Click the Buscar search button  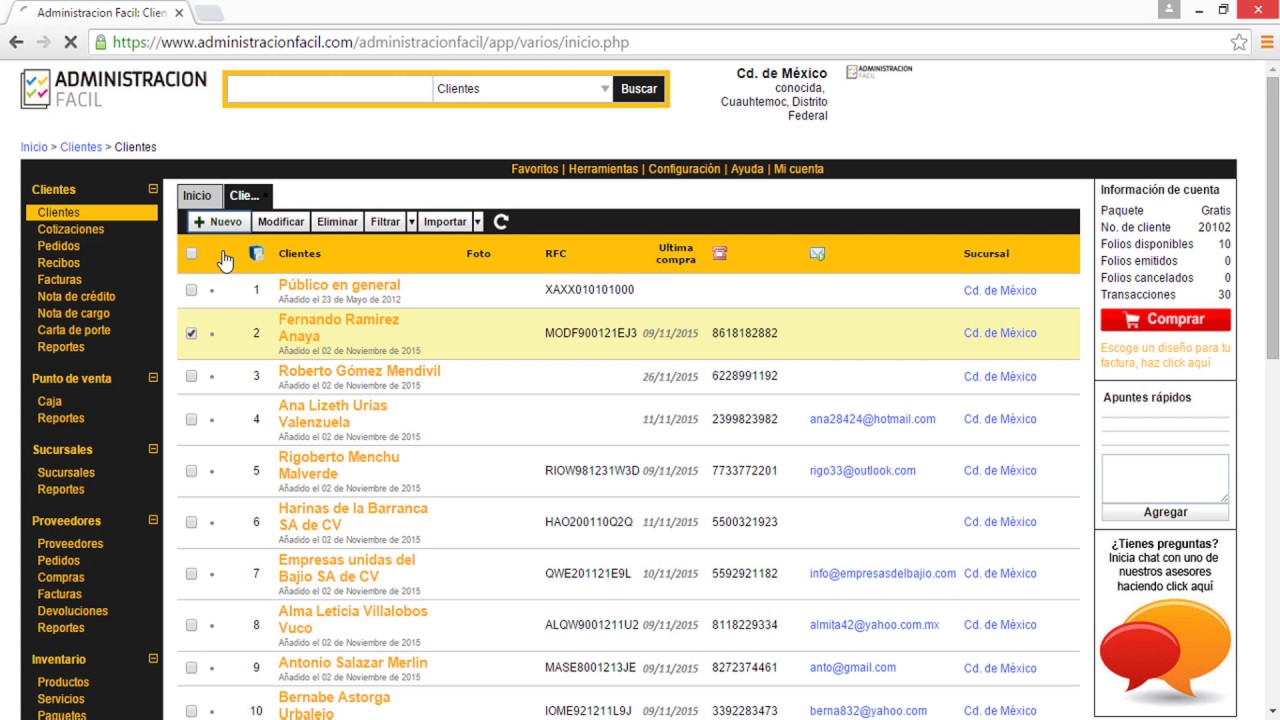click(x=639, y=89)
